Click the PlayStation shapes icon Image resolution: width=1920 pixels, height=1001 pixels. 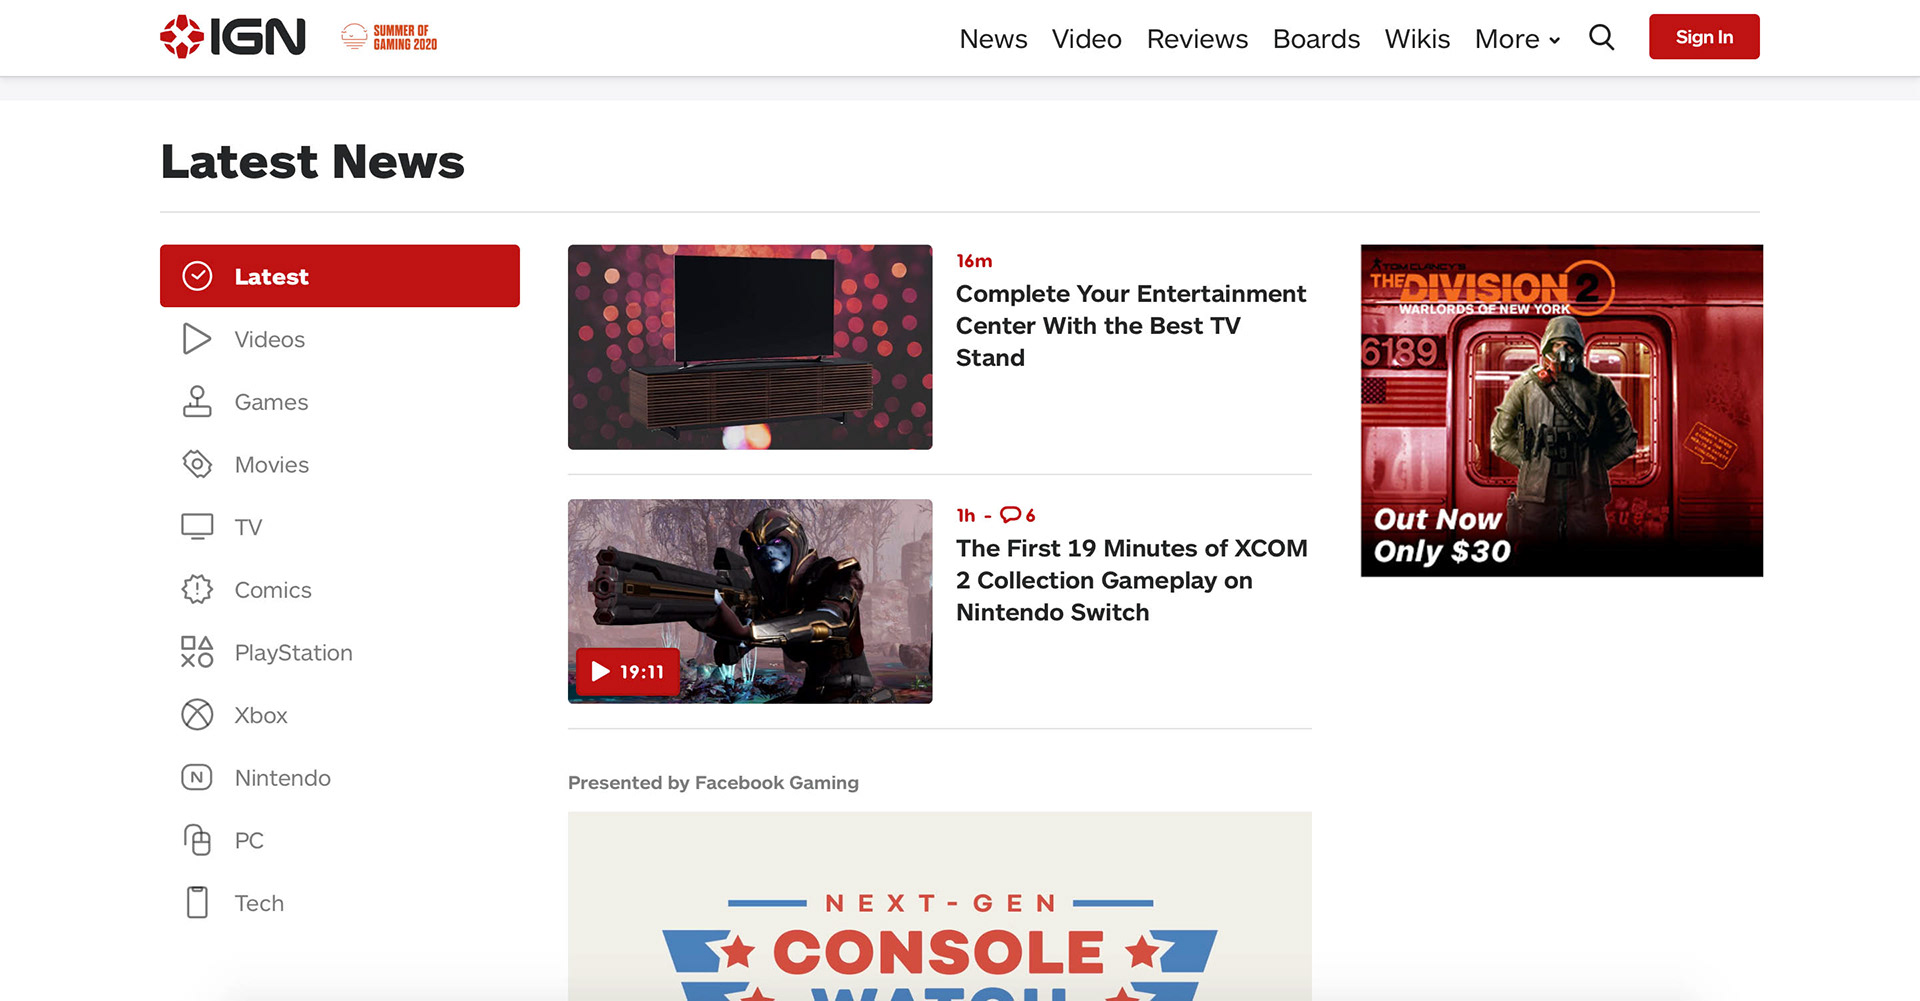197,652
